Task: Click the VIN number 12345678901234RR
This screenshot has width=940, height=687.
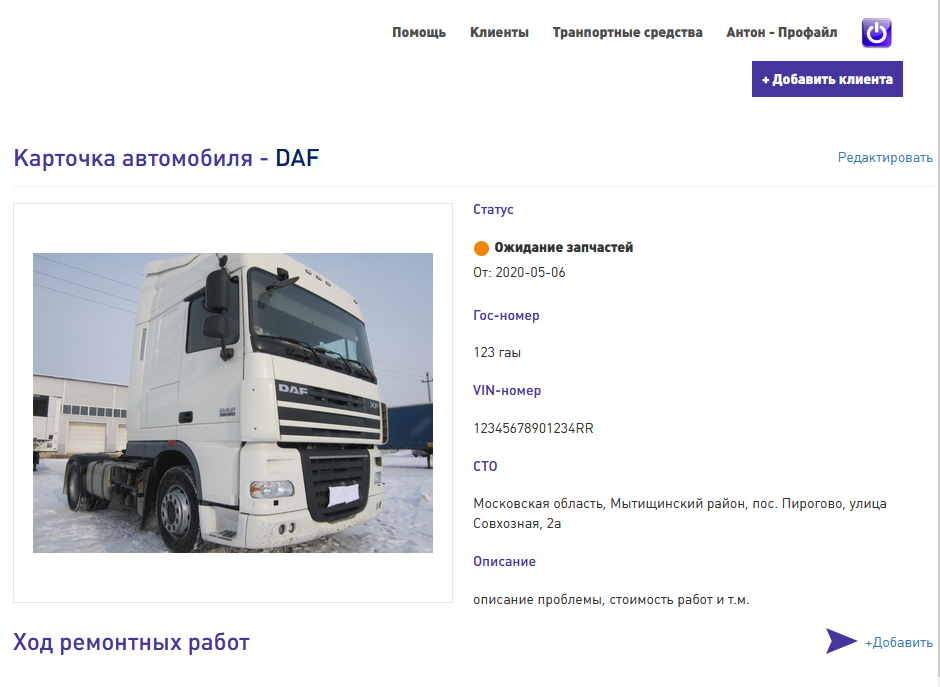Action: (x=534, y=429)
